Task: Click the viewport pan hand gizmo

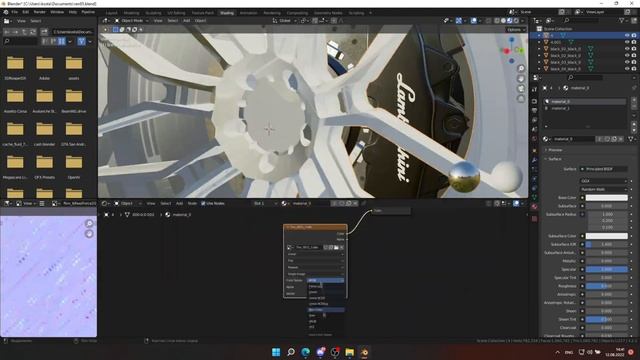Action: click(x=521, y=78)
